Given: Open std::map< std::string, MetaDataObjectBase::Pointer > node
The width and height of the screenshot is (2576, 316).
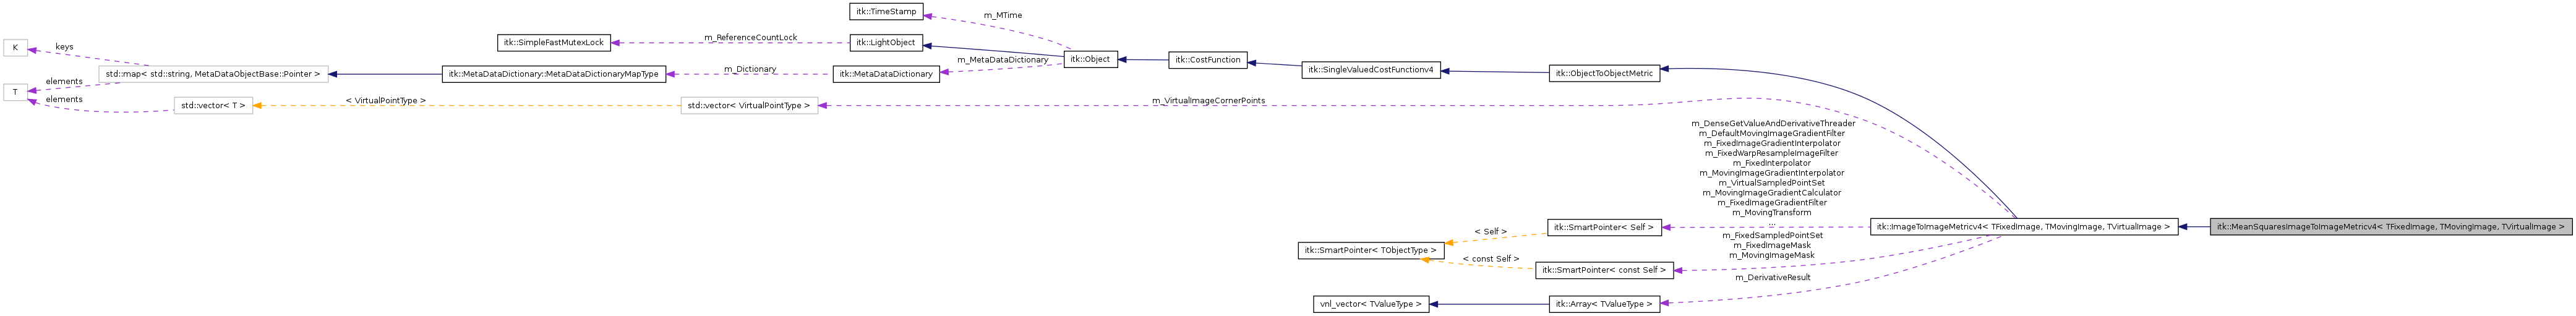Looking at the screenshot, I should click(x=213, y=74).
